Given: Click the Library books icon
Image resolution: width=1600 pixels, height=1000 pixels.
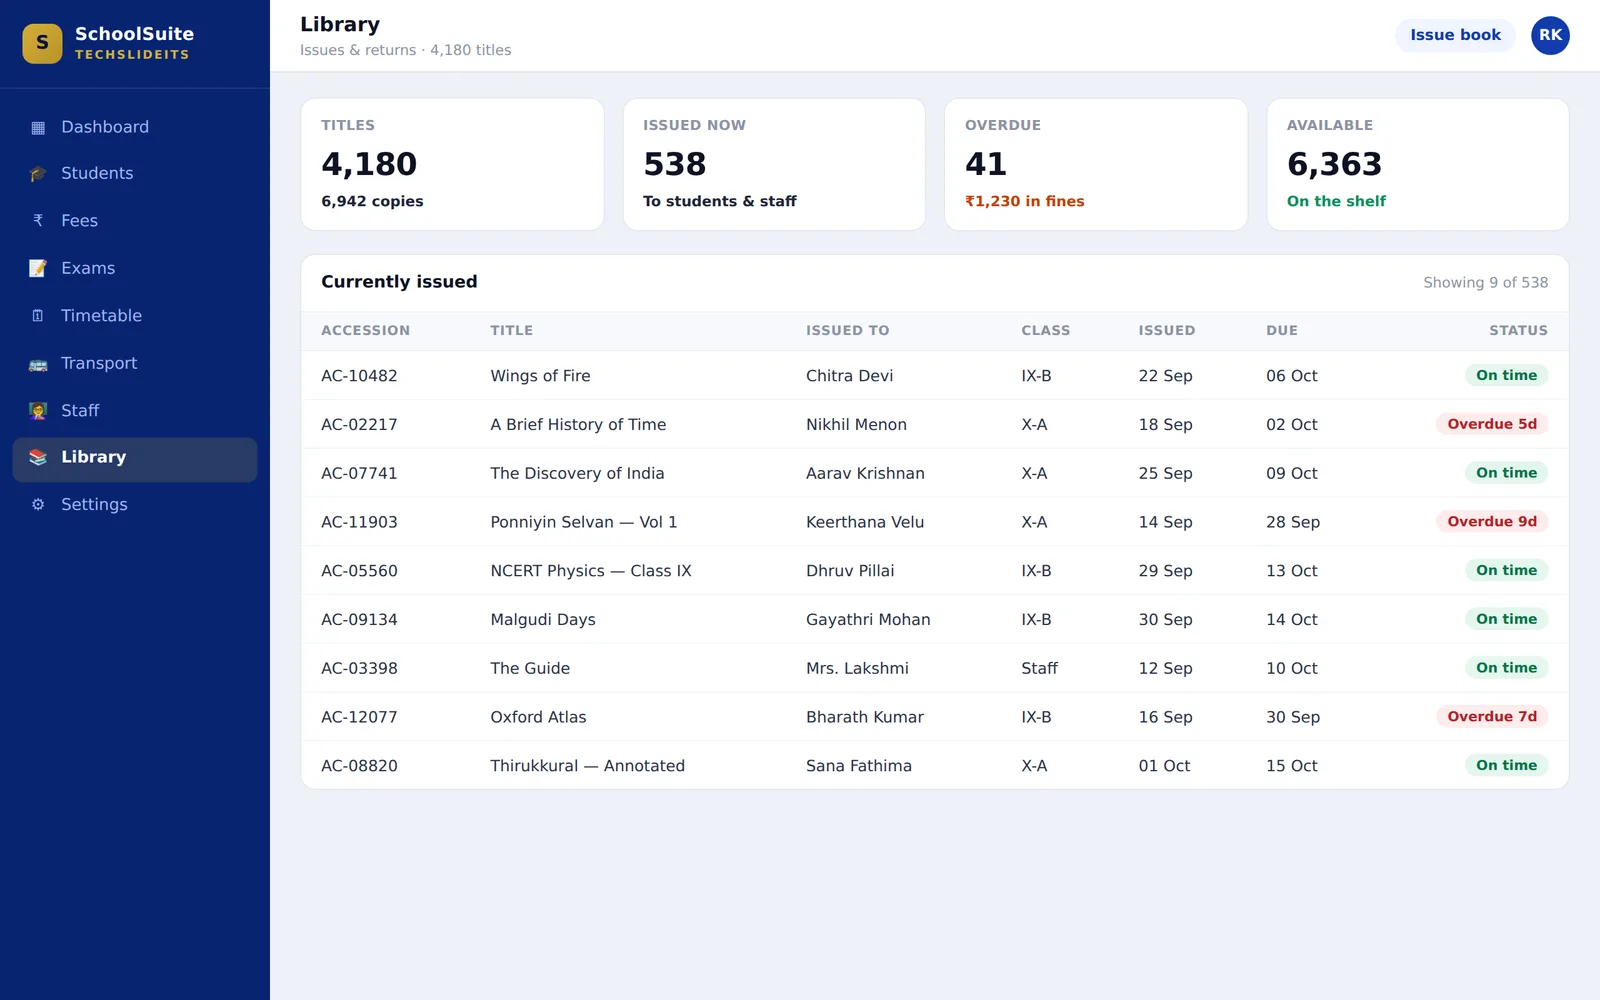Looking at the screenshot, I should 38,457.
